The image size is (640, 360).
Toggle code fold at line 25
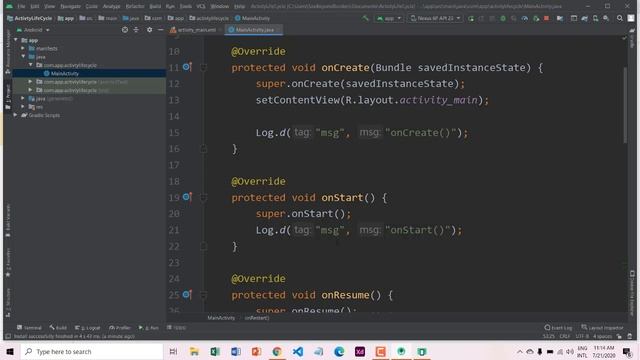tap(203, 295)
